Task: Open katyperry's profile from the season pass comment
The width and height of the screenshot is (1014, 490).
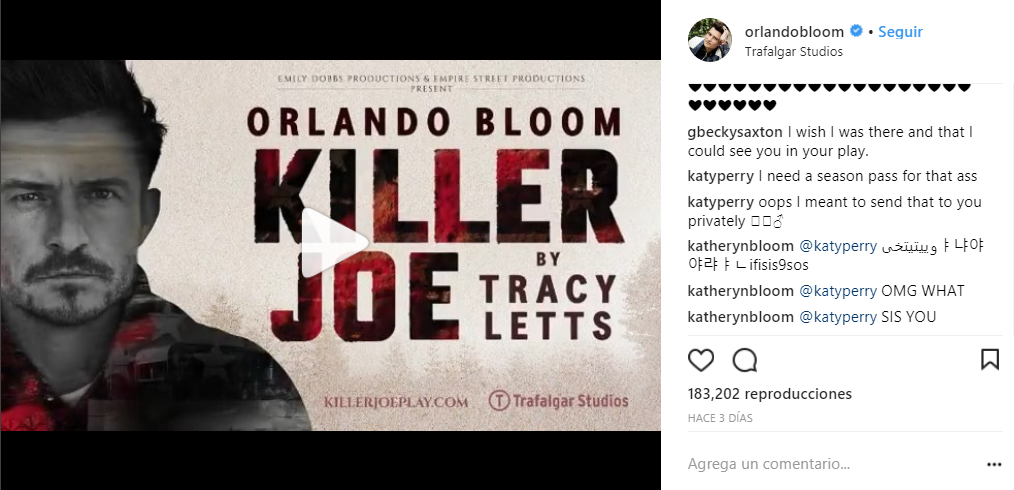Action: 721,176
